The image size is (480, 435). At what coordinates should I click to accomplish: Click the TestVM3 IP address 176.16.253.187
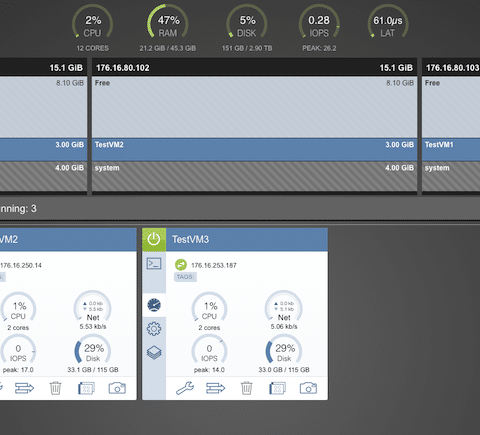[214, 265]
